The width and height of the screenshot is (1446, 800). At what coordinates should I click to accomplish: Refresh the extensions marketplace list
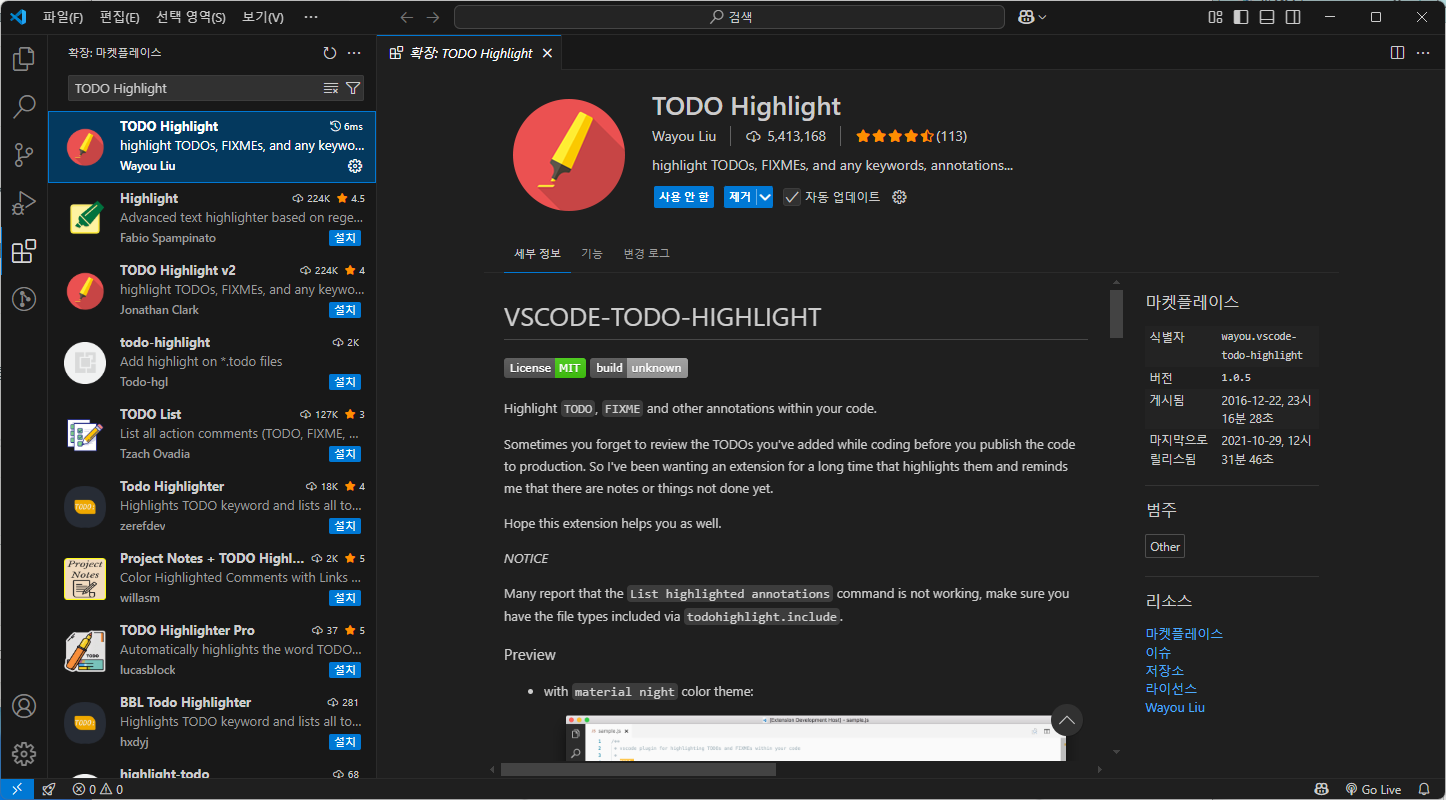330,53
